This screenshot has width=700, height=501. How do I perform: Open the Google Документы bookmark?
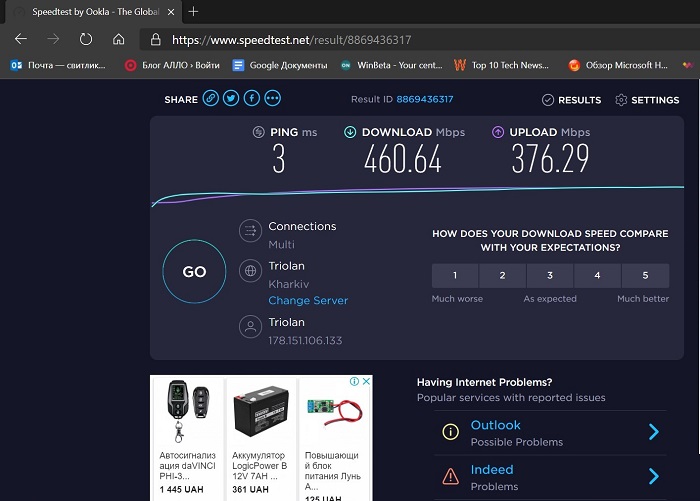pos(280,65)
